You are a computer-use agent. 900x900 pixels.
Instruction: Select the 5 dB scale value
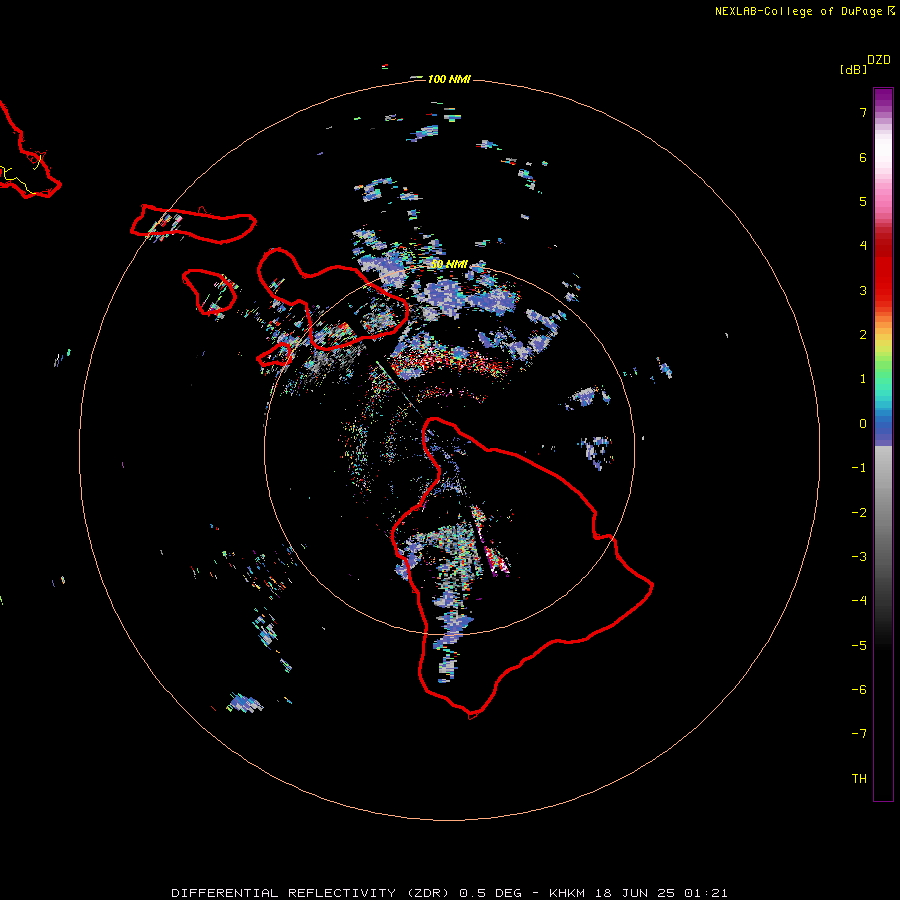pos(863,201)
